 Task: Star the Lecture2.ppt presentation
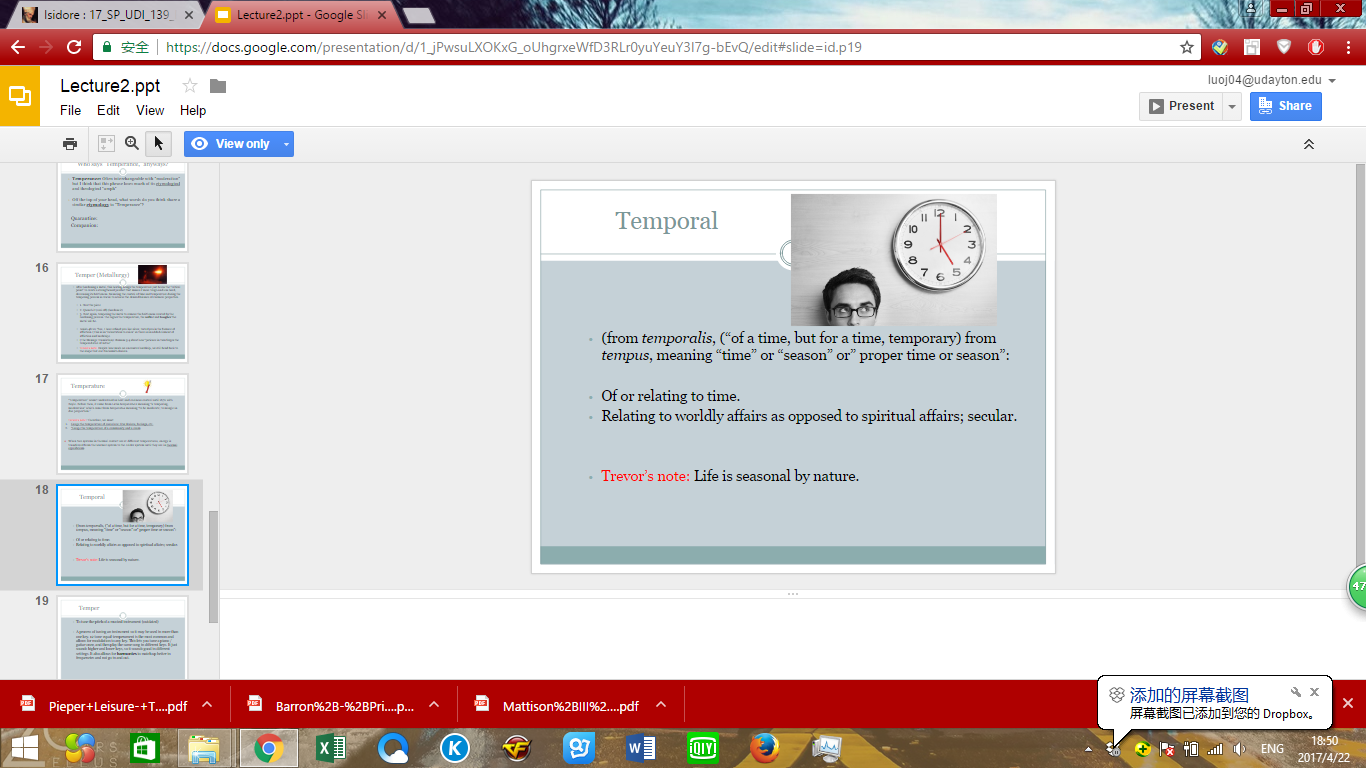[x=190, y=86]
